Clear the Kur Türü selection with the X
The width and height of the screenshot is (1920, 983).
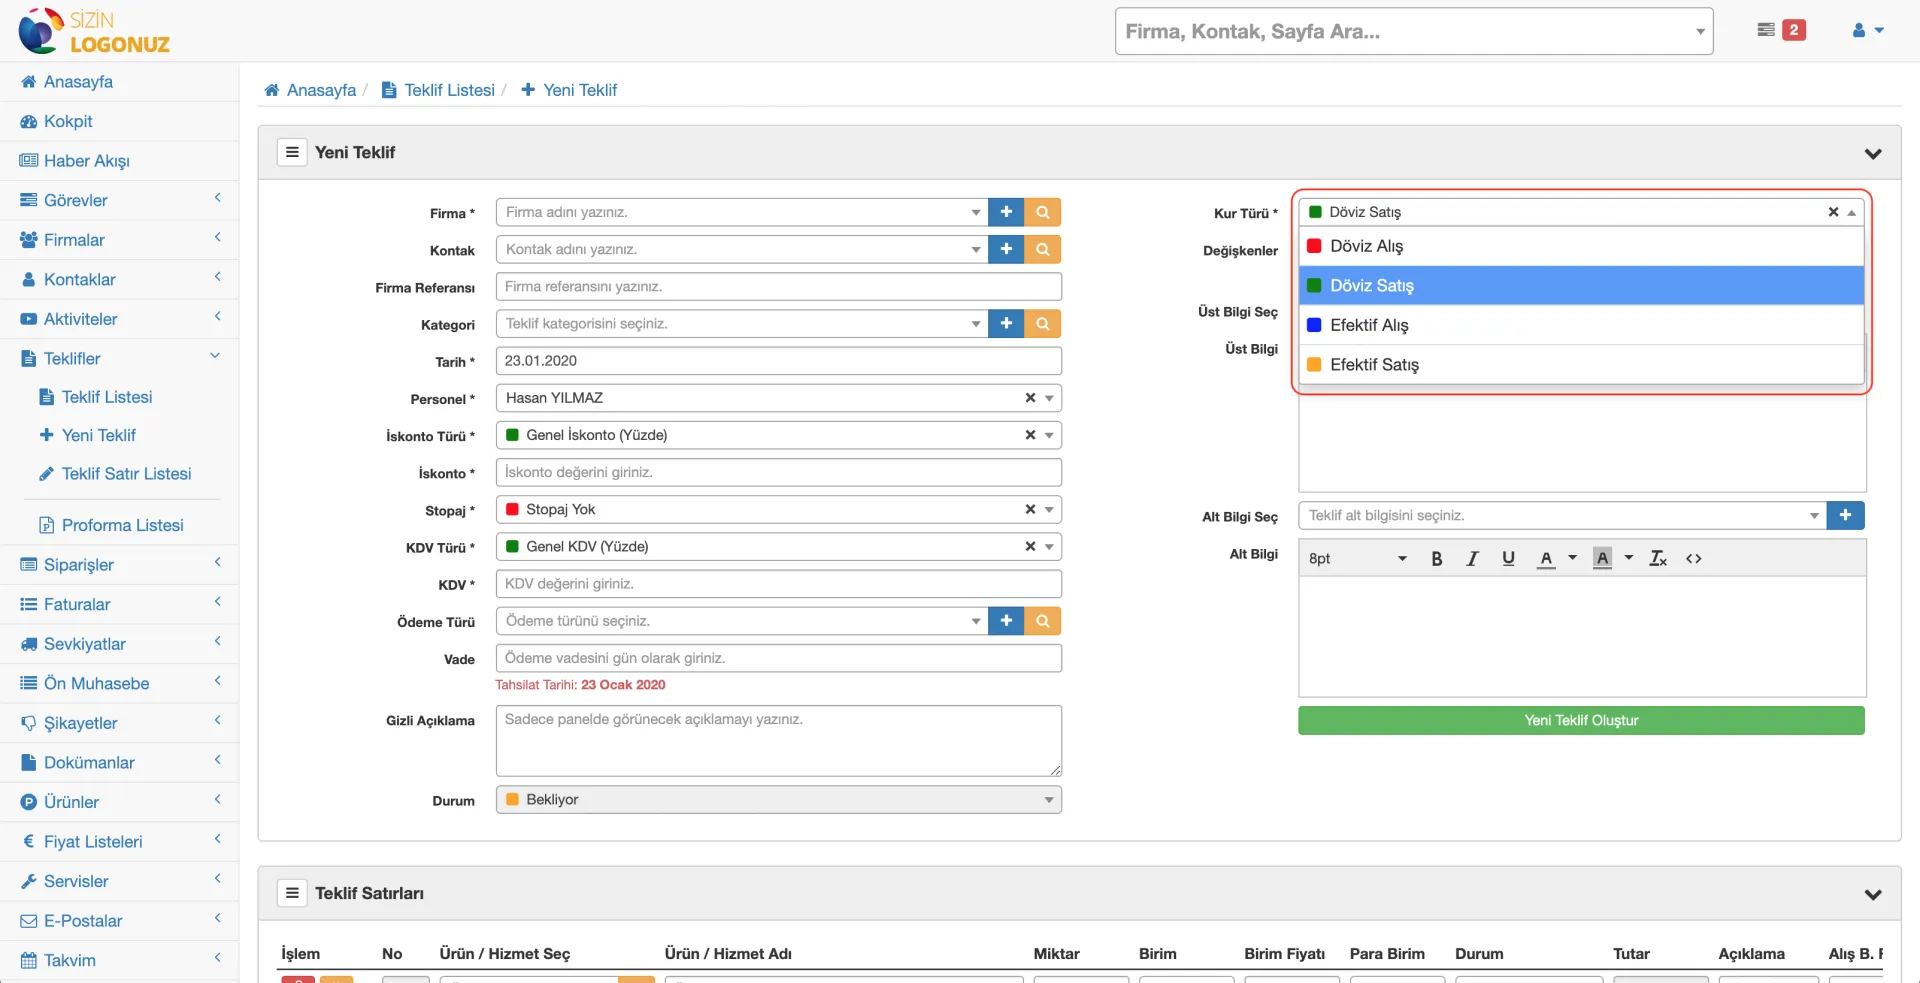(1833, 212)
